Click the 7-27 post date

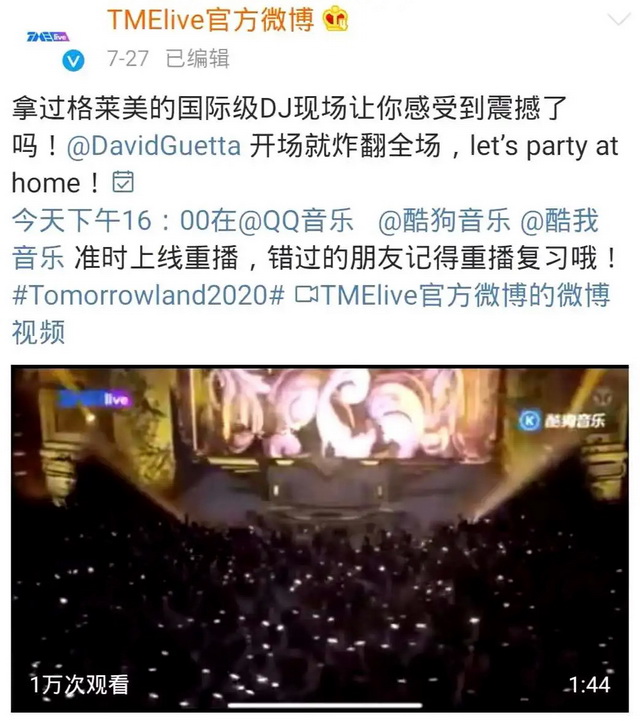click(x=128, y=58)
